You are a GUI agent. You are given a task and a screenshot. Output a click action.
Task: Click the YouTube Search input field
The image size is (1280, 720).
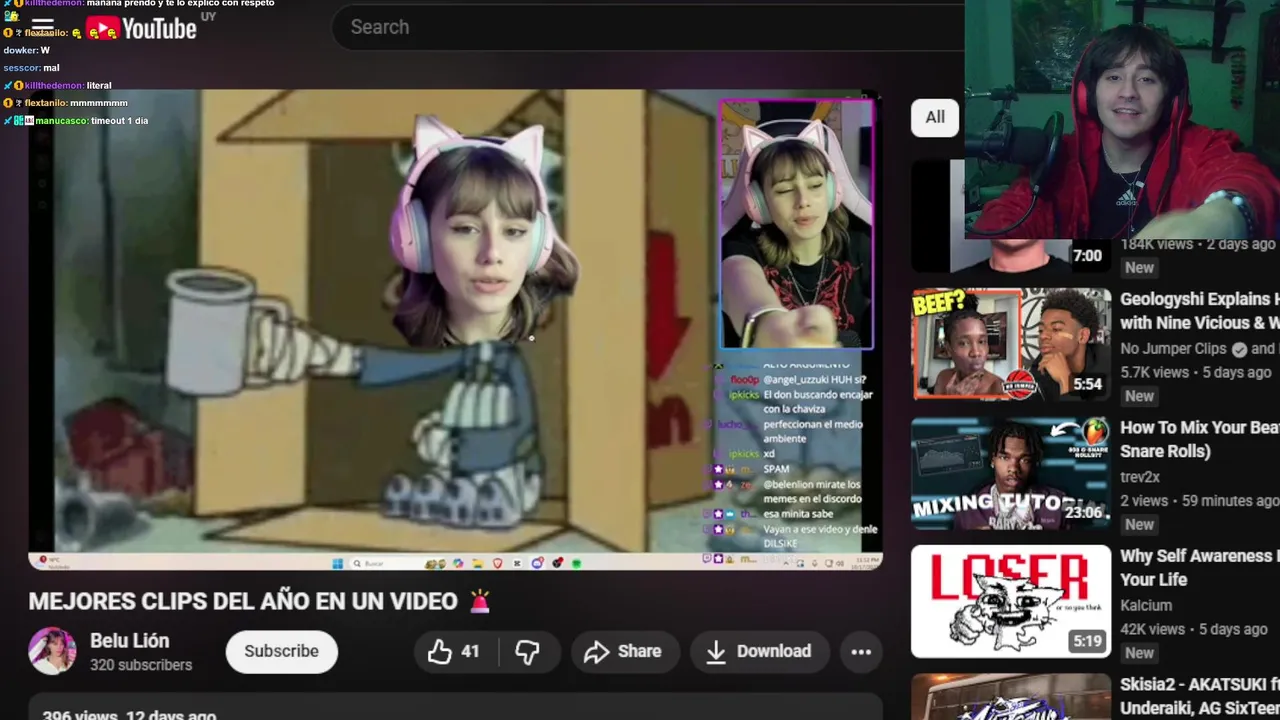pyautogui.click(x=650, y=27)
